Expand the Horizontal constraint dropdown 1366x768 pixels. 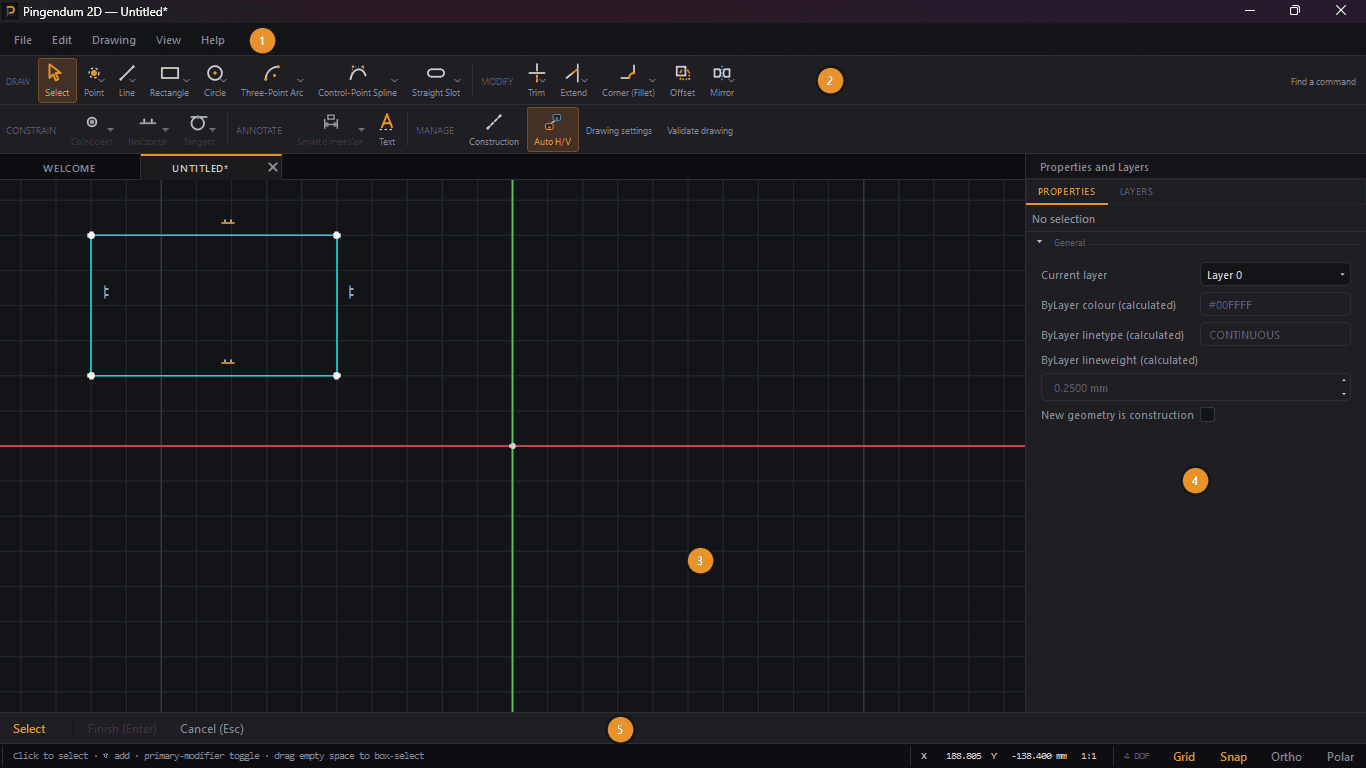164,130
